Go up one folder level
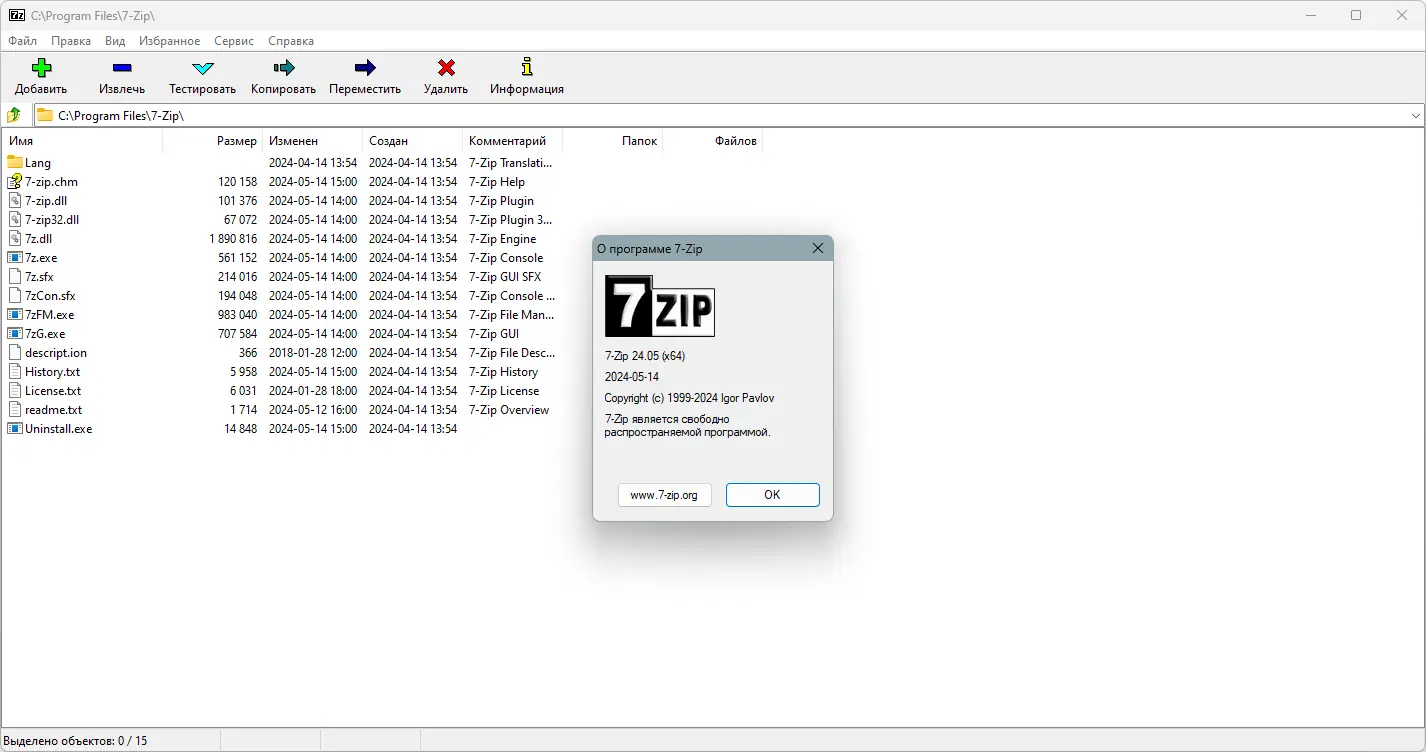Viewport: 1426px width, 752px height. click(14, 115)
